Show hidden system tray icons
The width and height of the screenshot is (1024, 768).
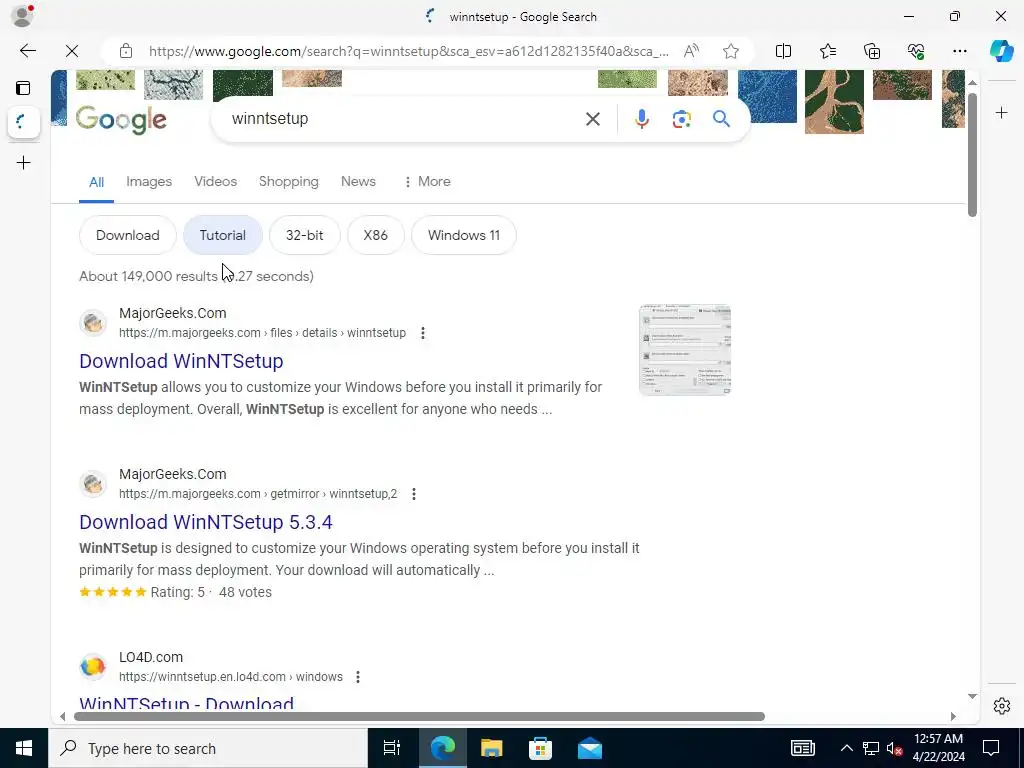click(846, 748)
